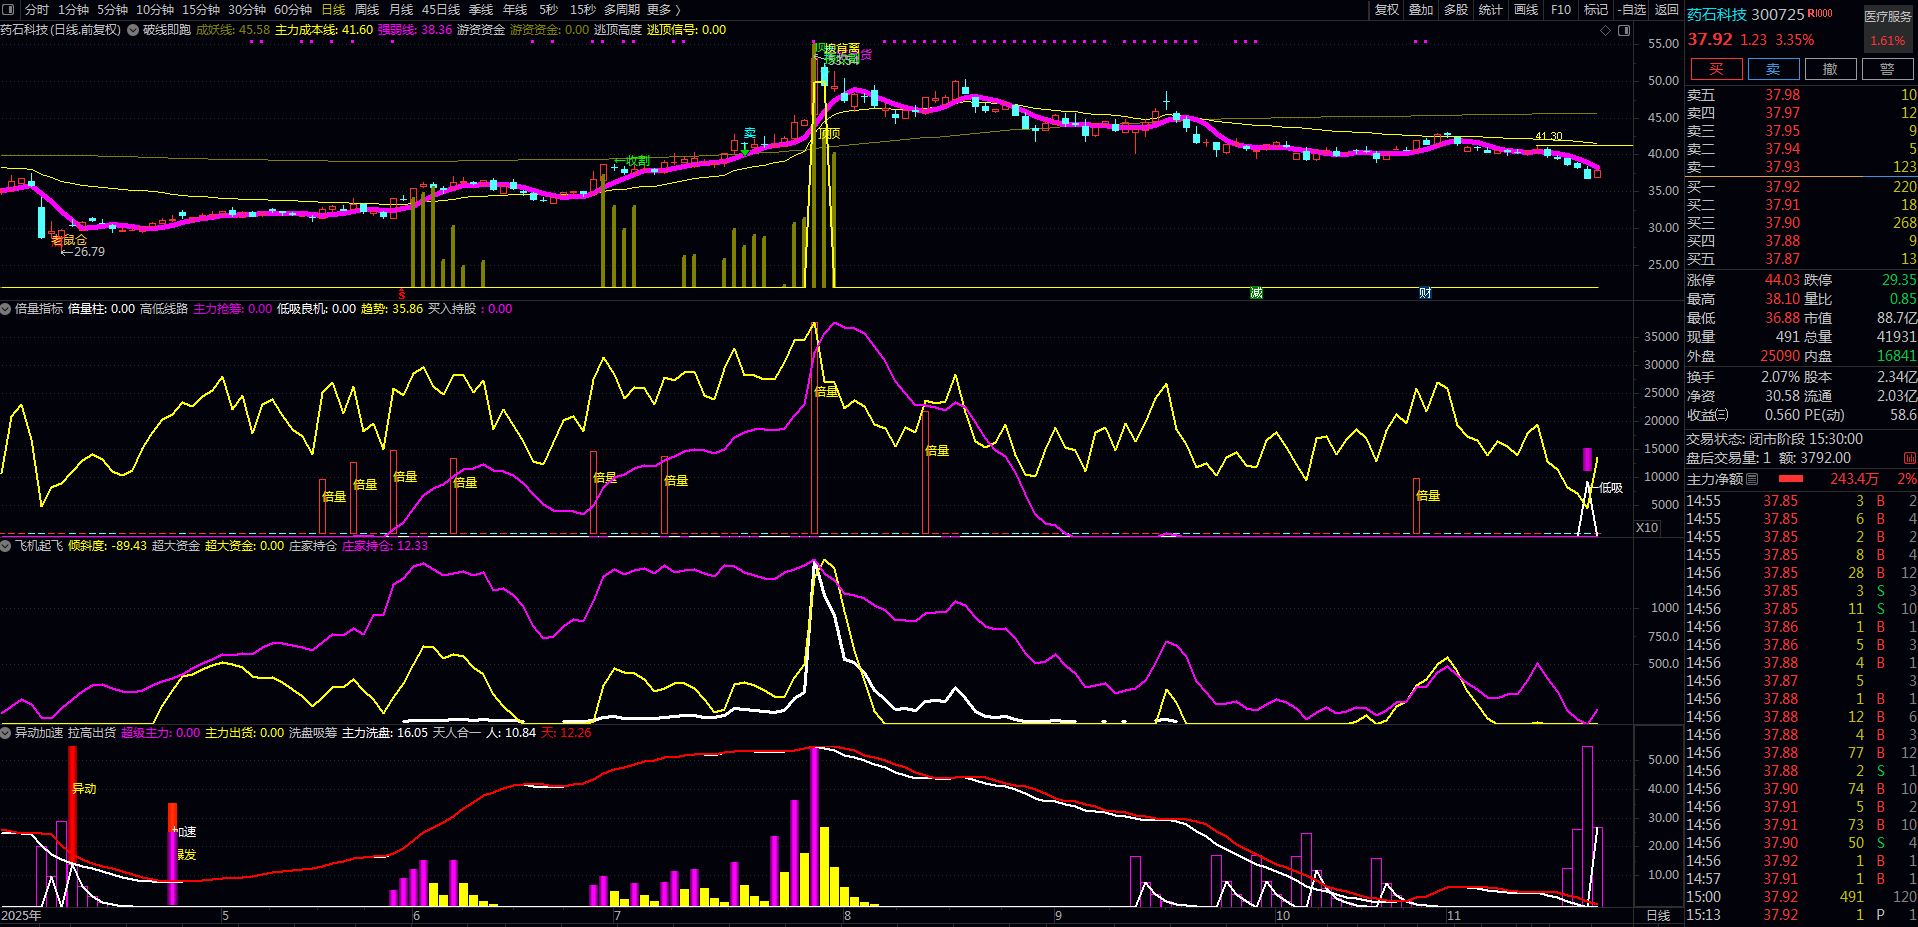Image resolution: width=1918 pixels, height=927 pixels.
Task: Click the 买一 37.92 order row
Action: [1801, 187]
